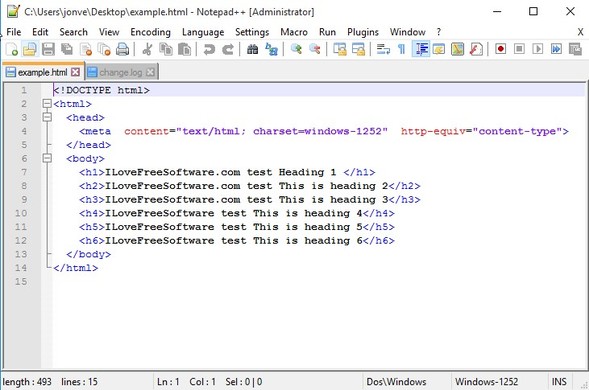The height and width of the screenshot is (390, 589).
Task: Open a file using folder icon
Action: coord(29,49)
